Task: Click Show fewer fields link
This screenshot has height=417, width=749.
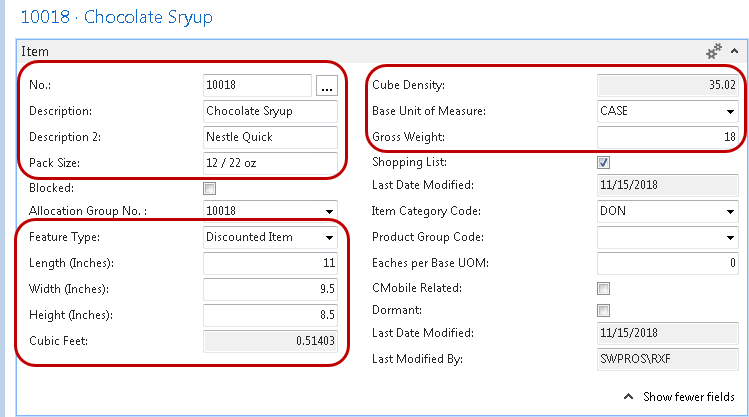Action: click(x=685, y=397)
